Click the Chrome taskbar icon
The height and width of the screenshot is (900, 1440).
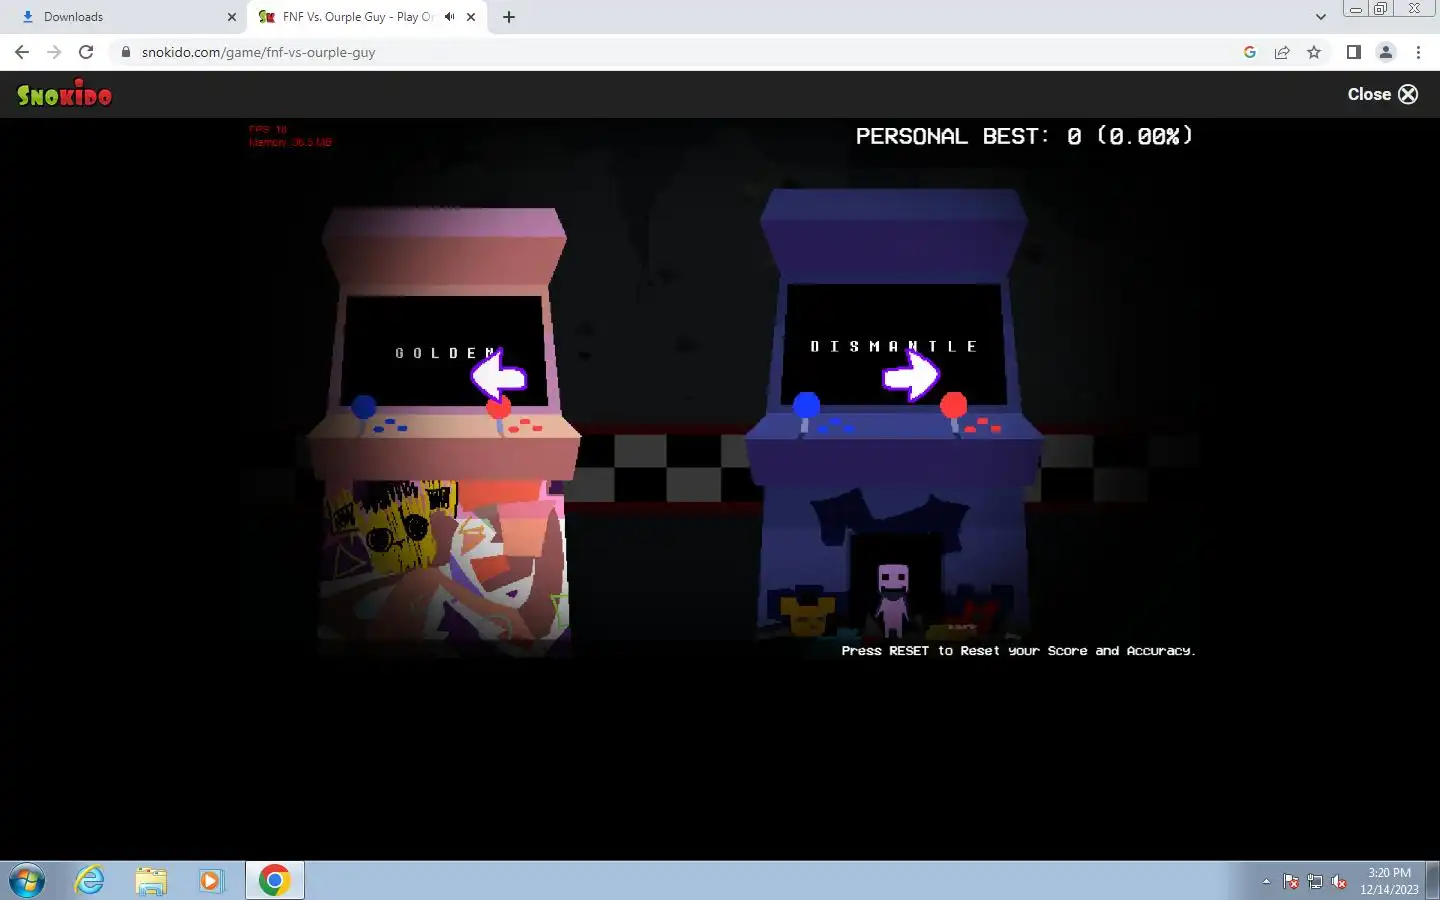274,881
